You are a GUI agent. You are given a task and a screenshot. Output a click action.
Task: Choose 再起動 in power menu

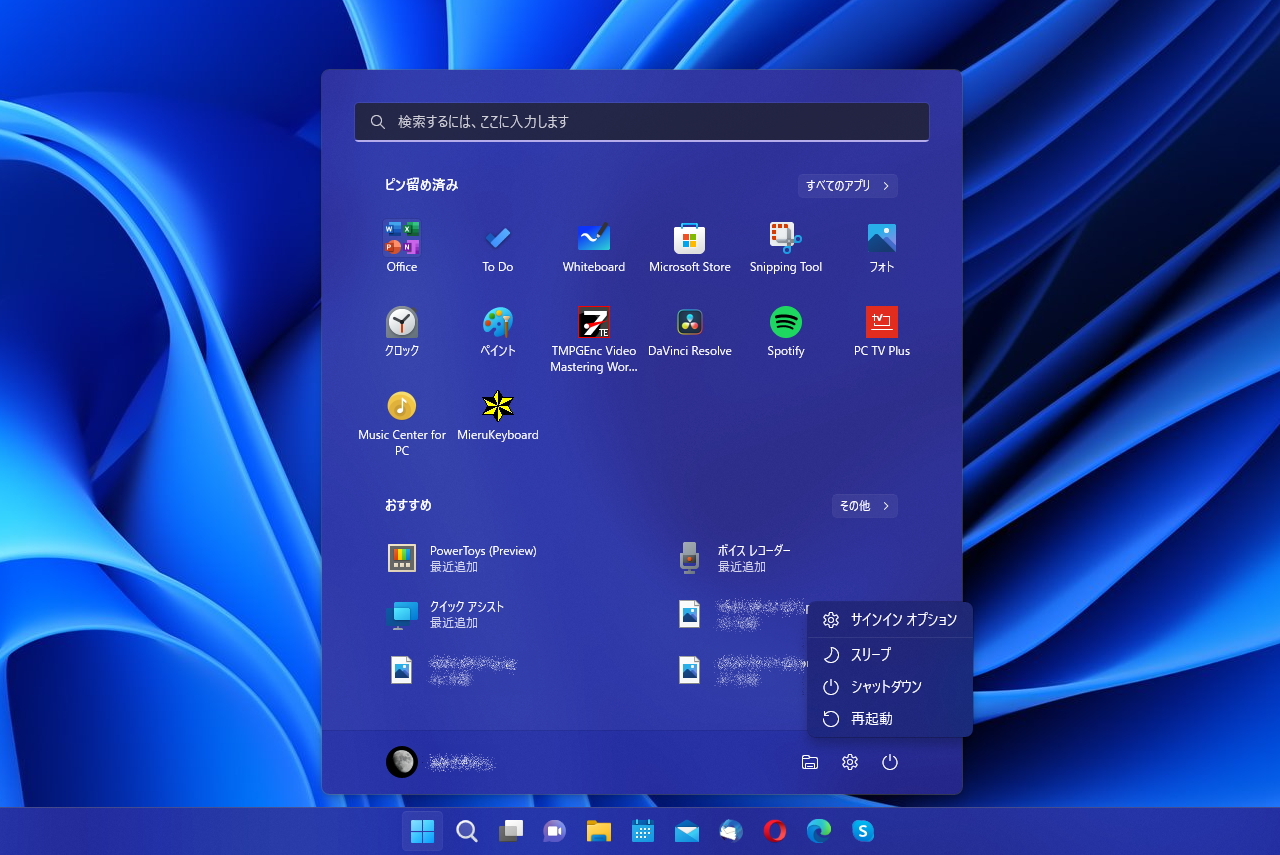(x=890, y=719)
